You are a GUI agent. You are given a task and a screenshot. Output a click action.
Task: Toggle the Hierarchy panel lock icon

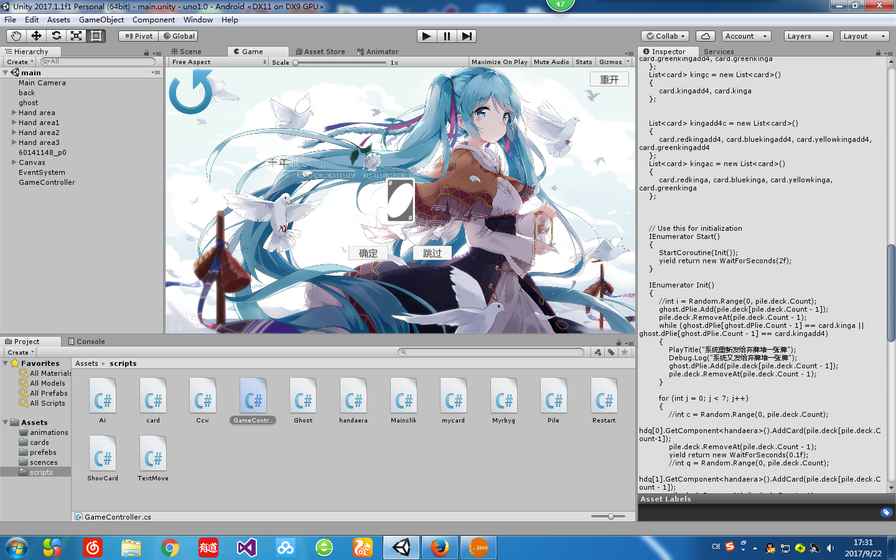(x=146, y=53)
